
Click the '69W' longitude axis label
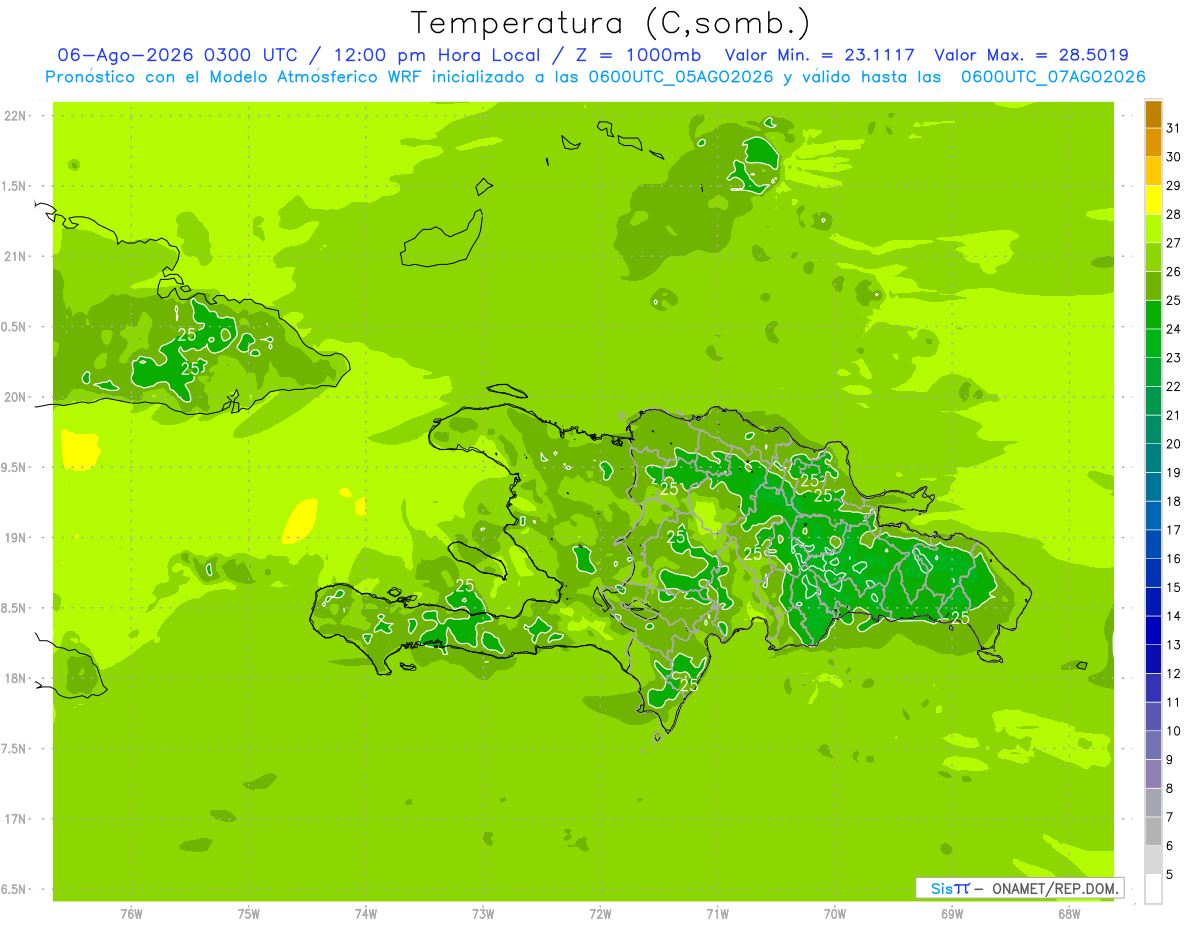click(x=952, y=914)
